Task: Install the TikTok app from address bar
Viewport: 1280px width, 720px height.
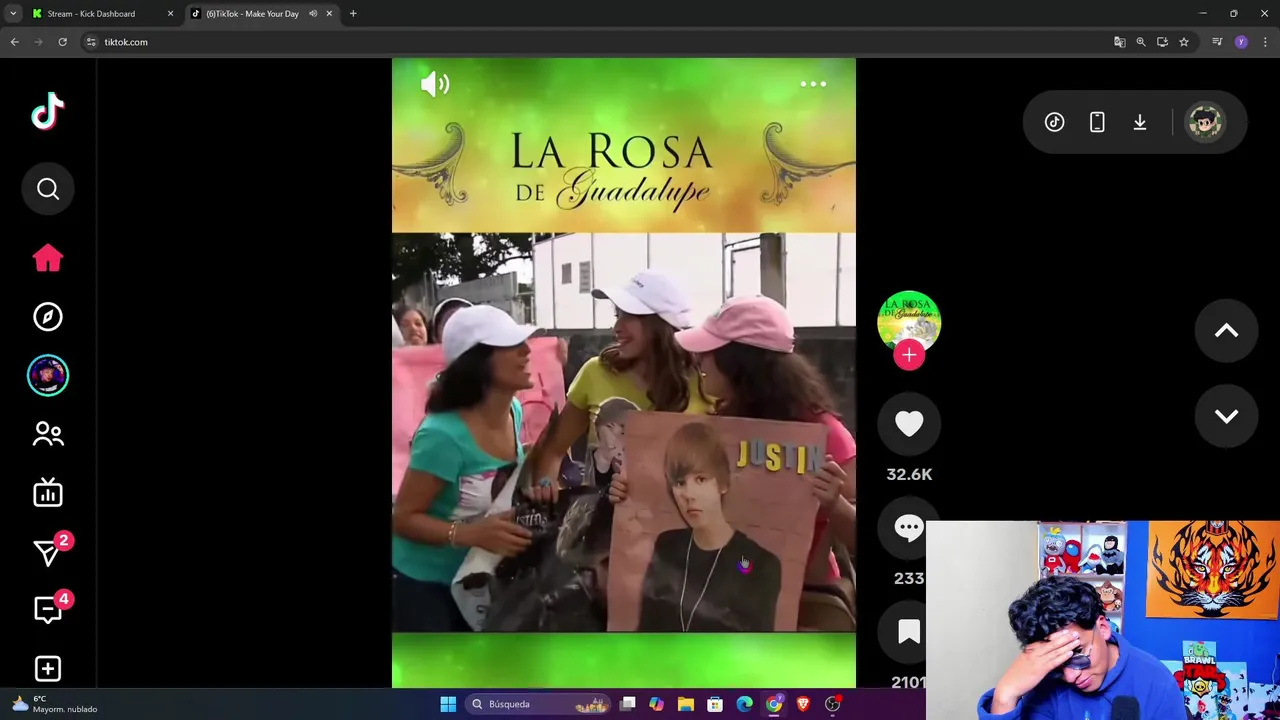Action: 1162,42
